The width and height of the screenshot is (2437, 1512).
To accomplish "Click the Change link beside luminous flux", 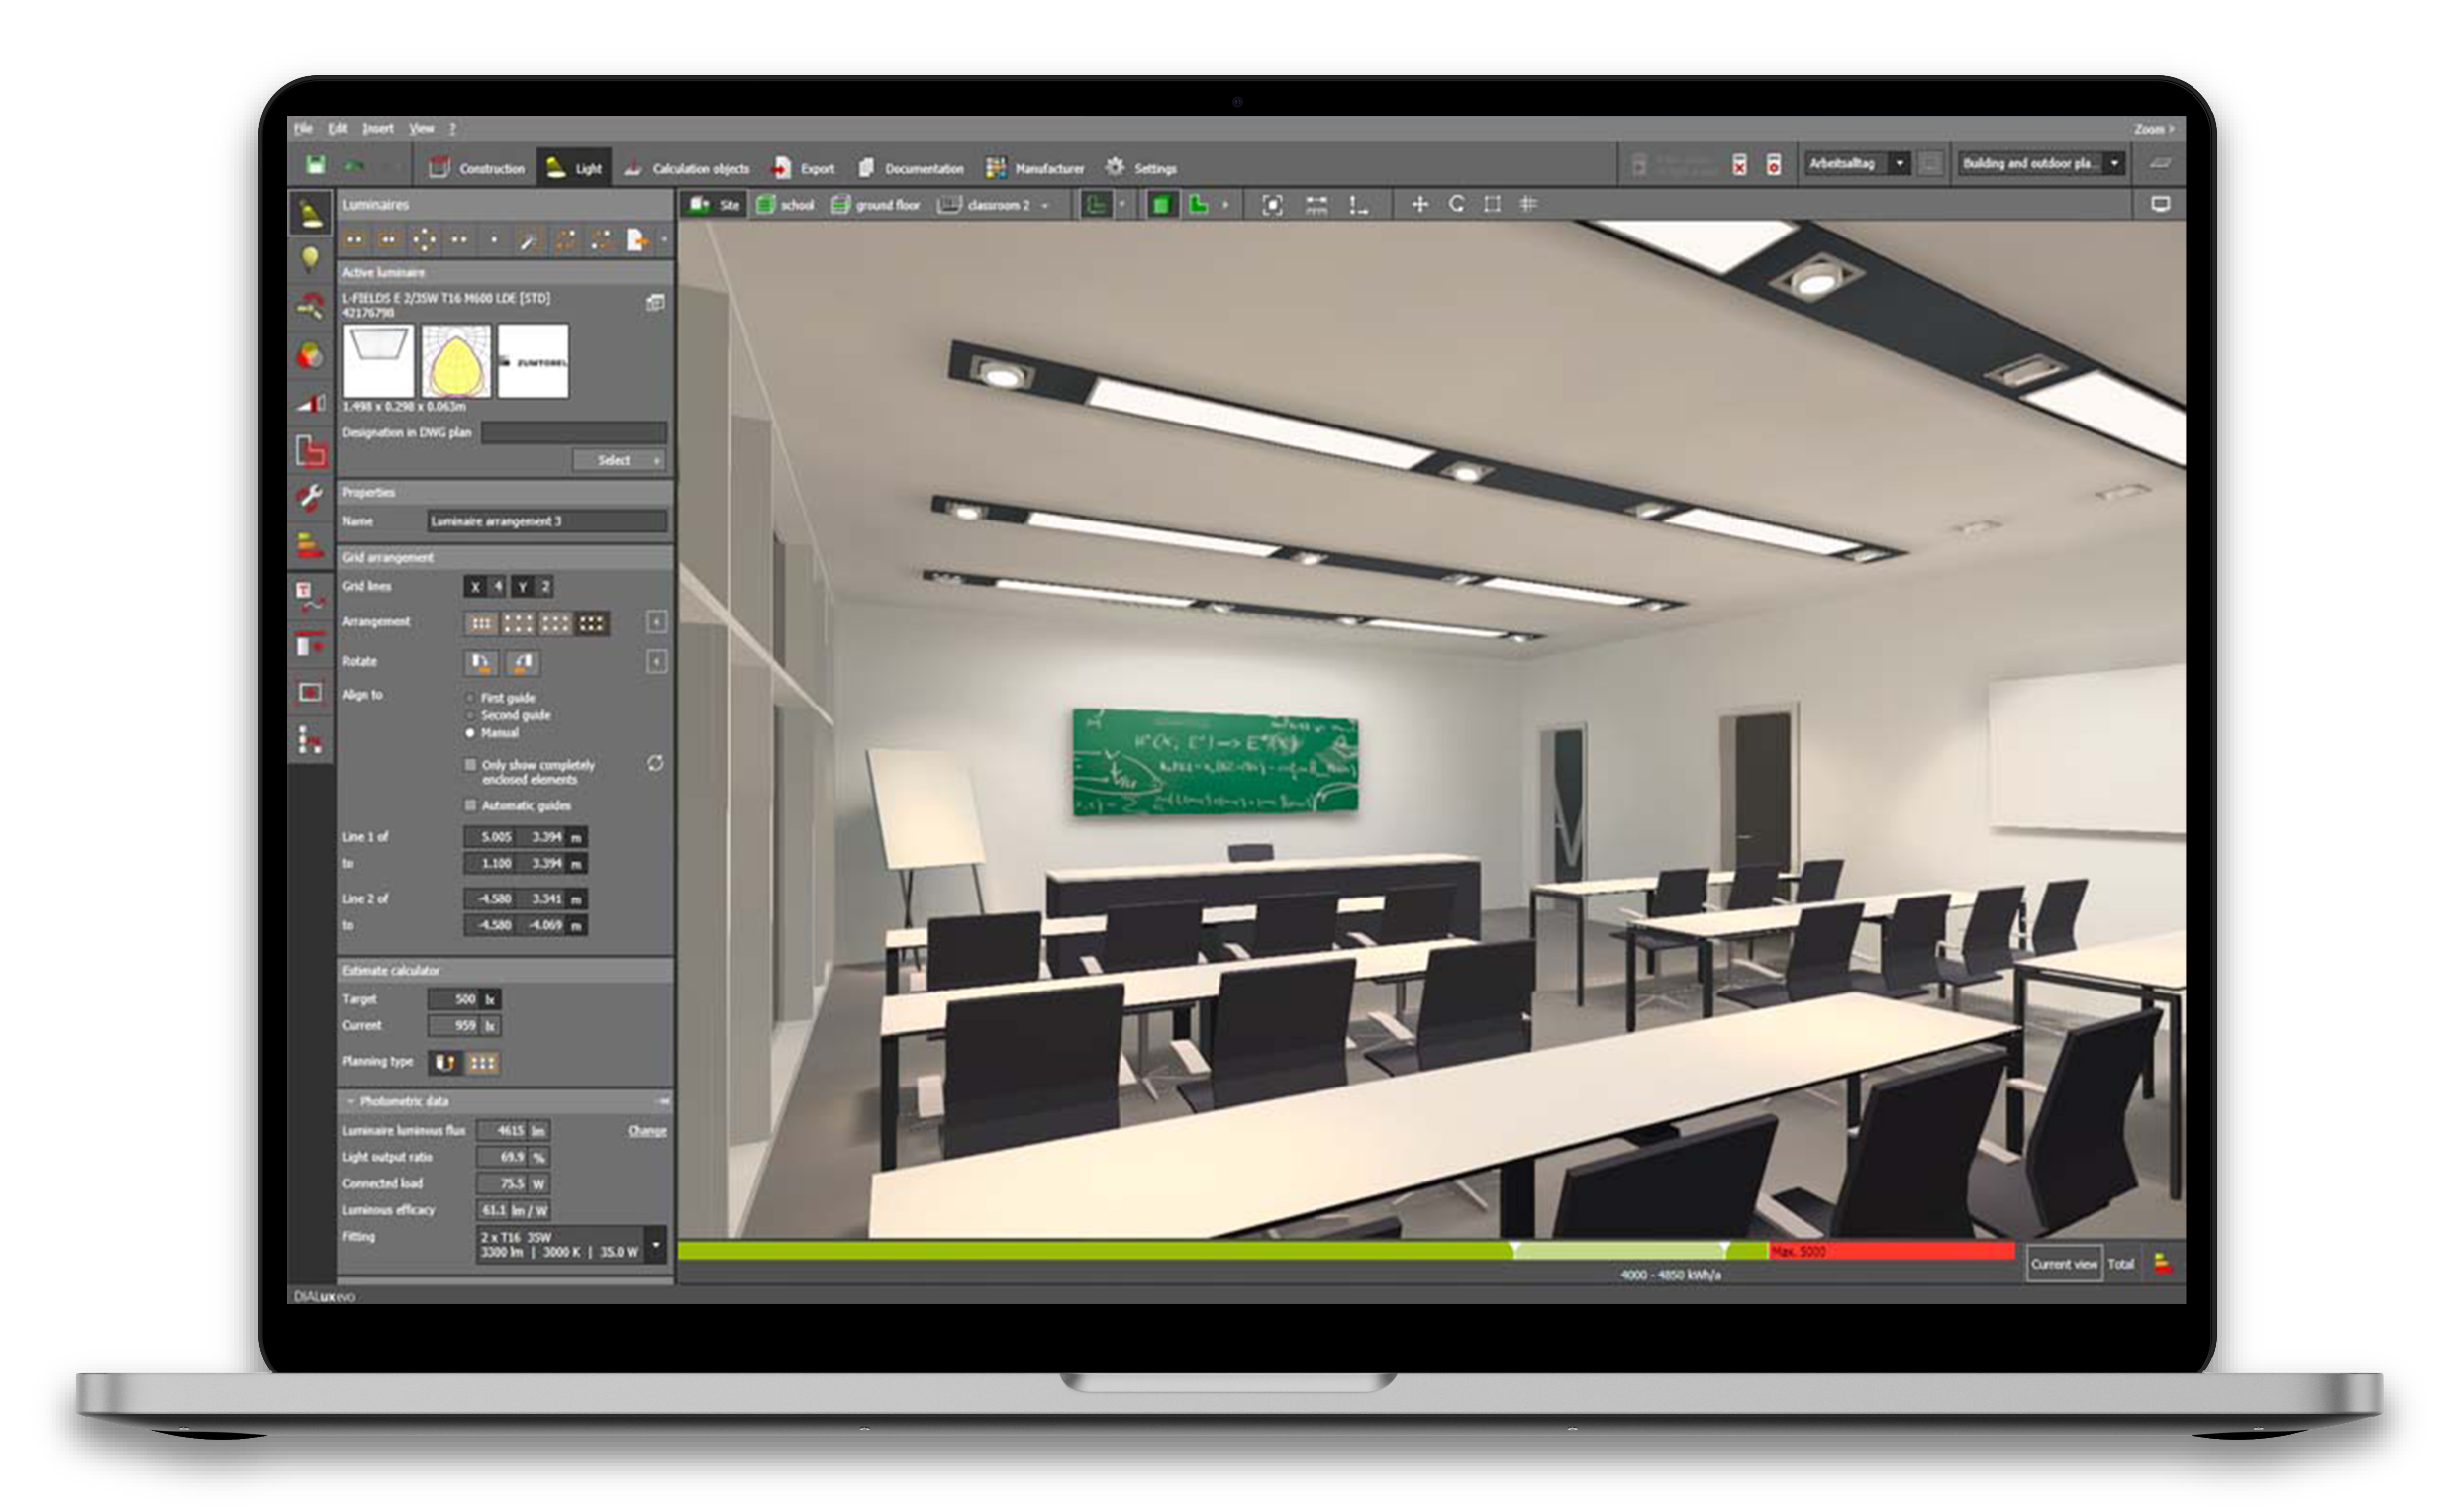I will click(646, 1131).
